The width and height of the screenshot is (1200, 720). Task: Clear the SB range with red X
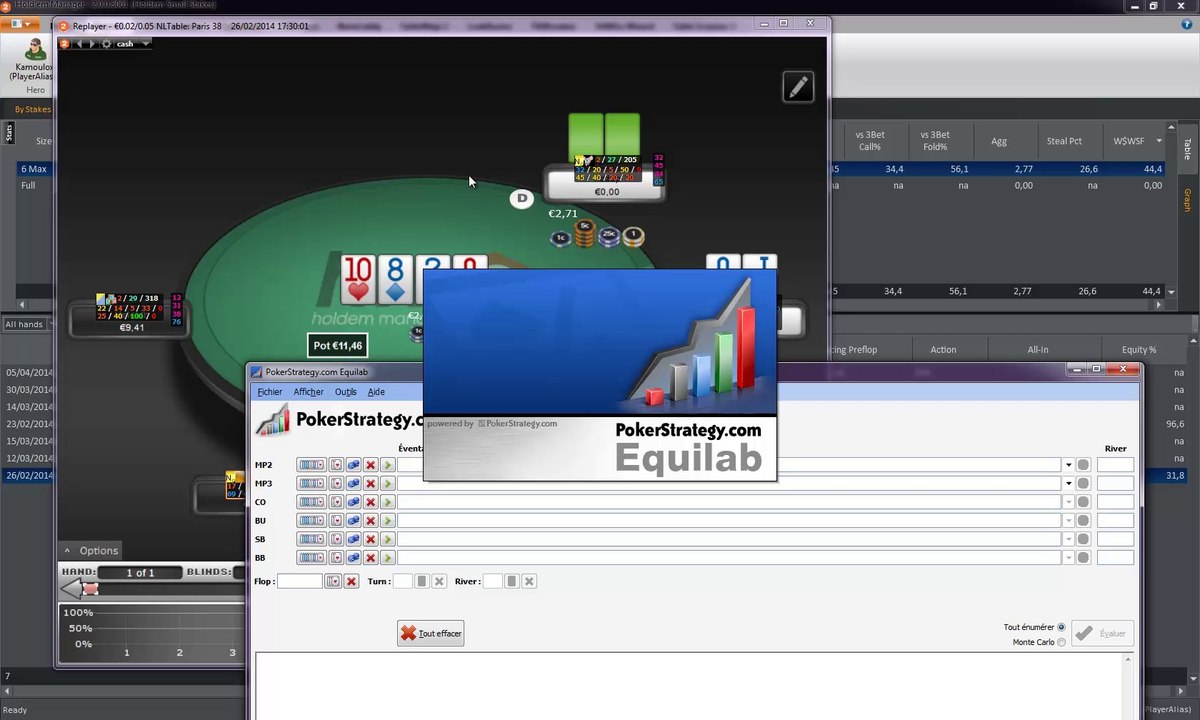pos(370,539)
